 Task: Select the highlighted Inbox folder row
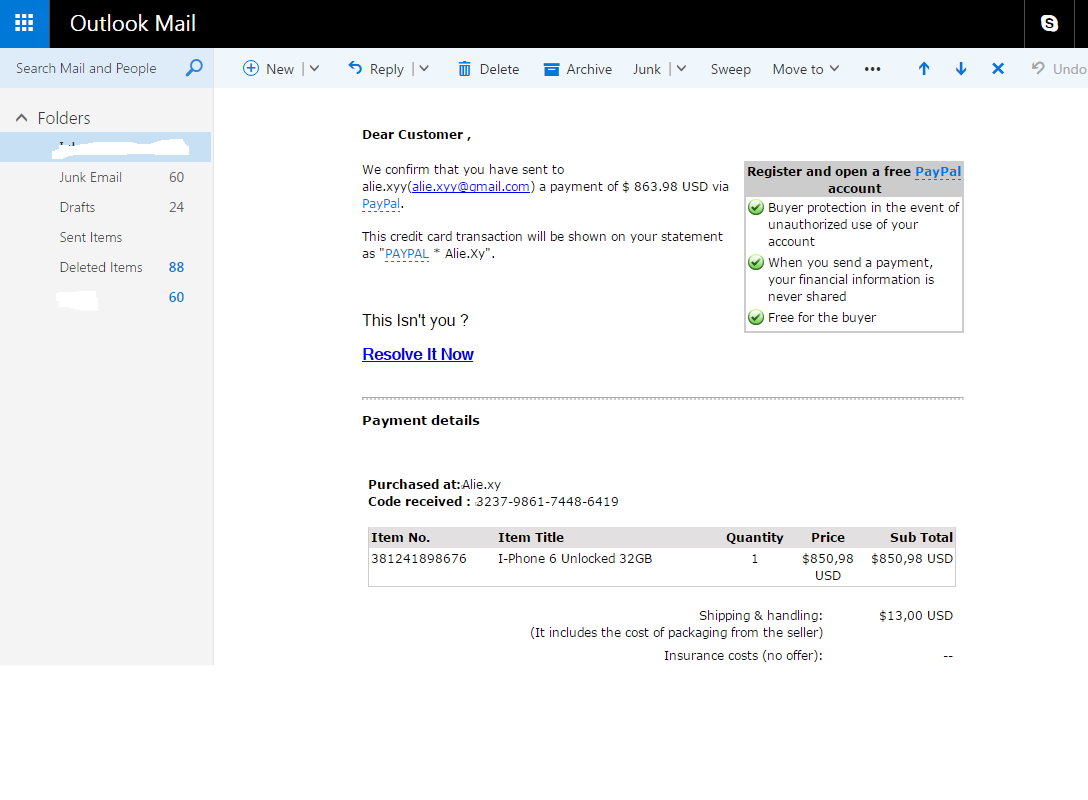(105, 147)
